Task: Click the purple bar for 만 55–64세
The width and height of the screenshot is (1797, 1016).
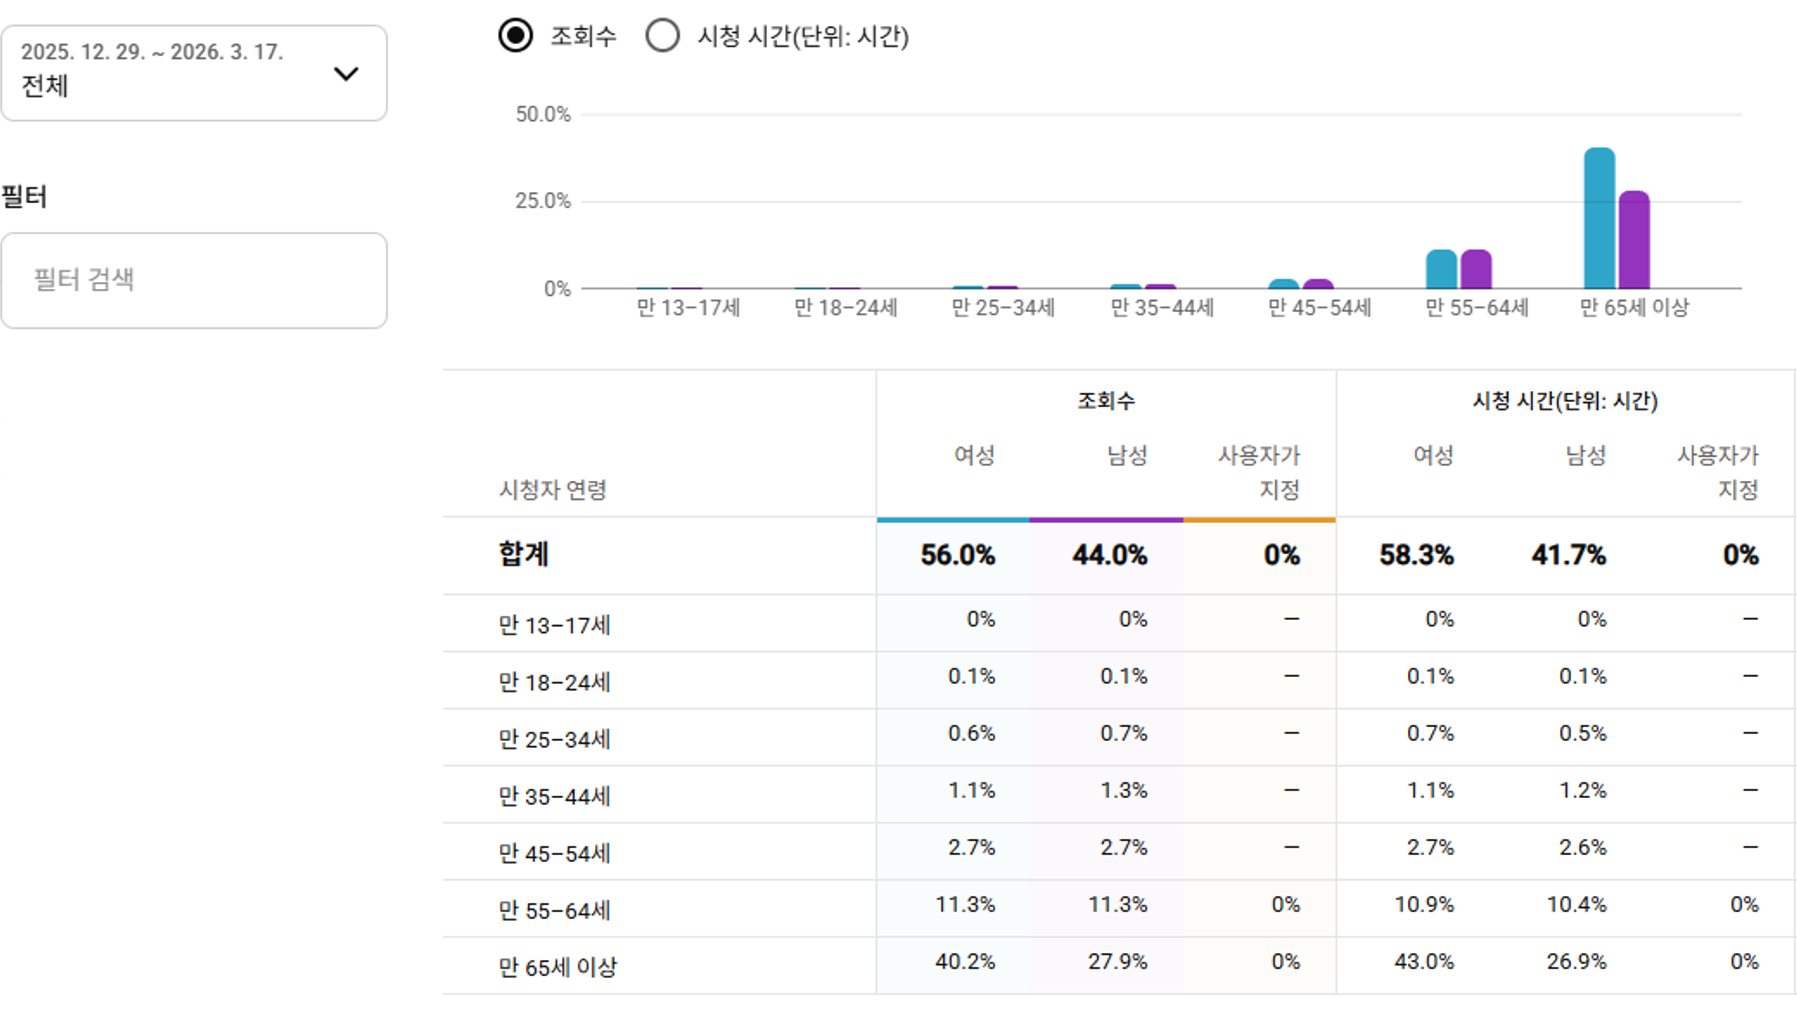Action: 1476,269
